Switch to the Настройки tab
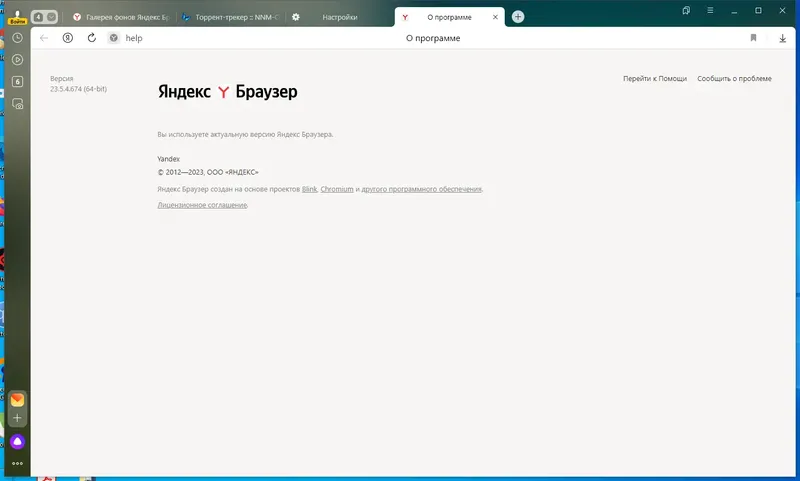This screenshot has height=481, width=800. coord(339,17)
